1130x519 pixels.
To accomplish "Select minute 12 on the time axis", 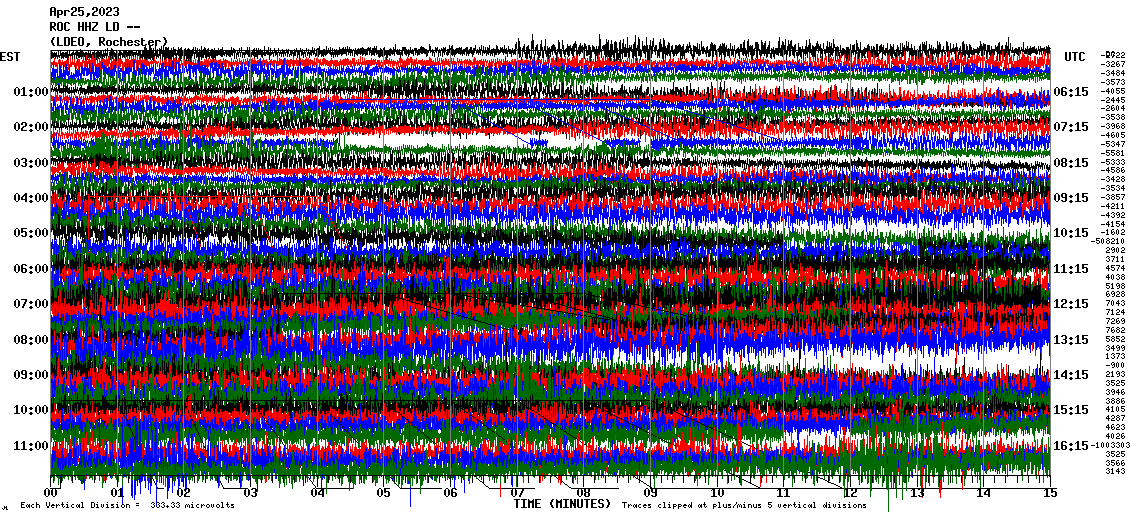I will pyautogui.click(x=850, y=493).
